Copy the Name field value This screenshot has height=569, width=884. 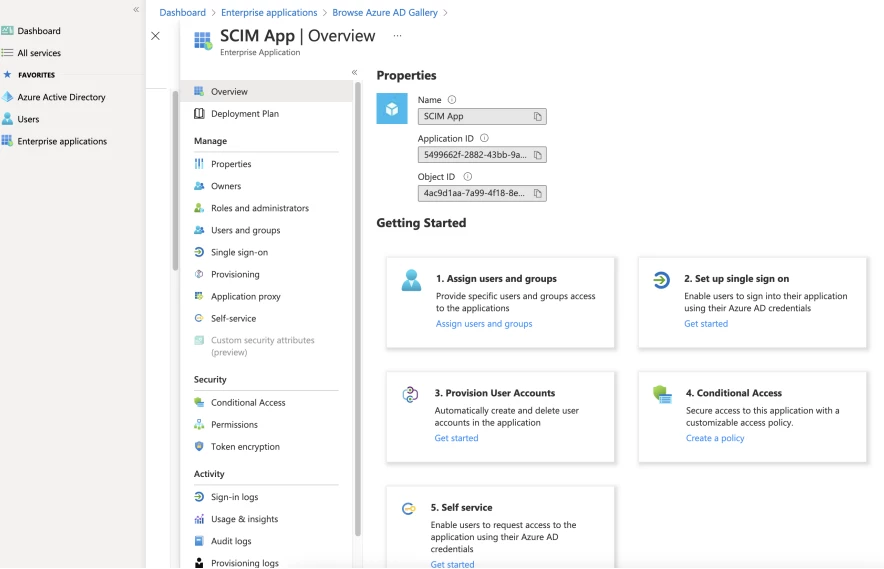pos(538,116)
